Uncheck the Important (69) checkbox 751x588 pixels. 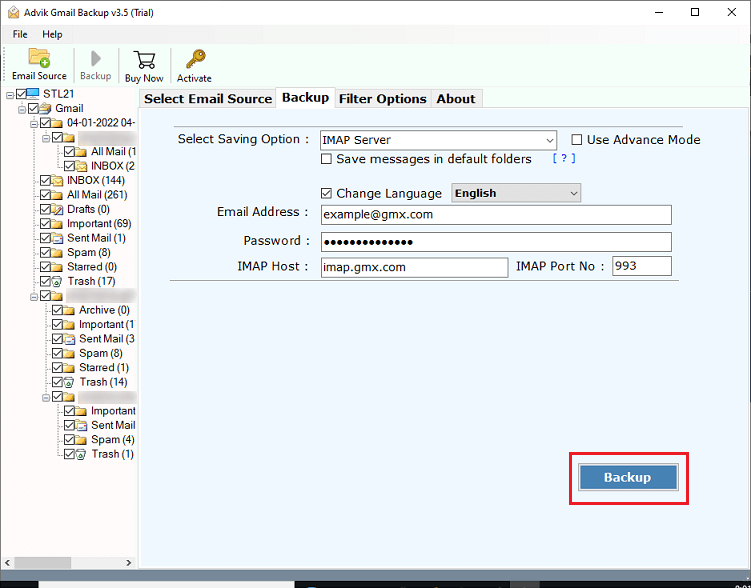pyautogui.click(x=46, y=224)
